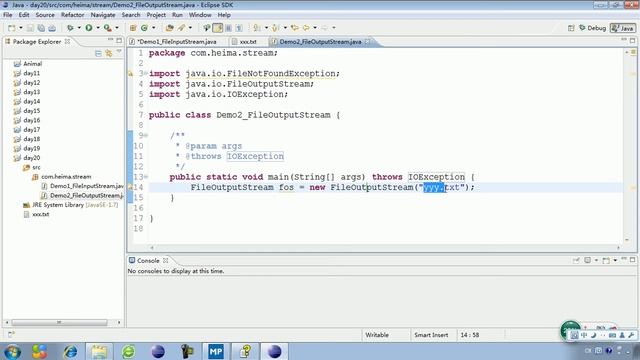Select the Java perspective button
The image size is (640, 360).
pos(623,28)
